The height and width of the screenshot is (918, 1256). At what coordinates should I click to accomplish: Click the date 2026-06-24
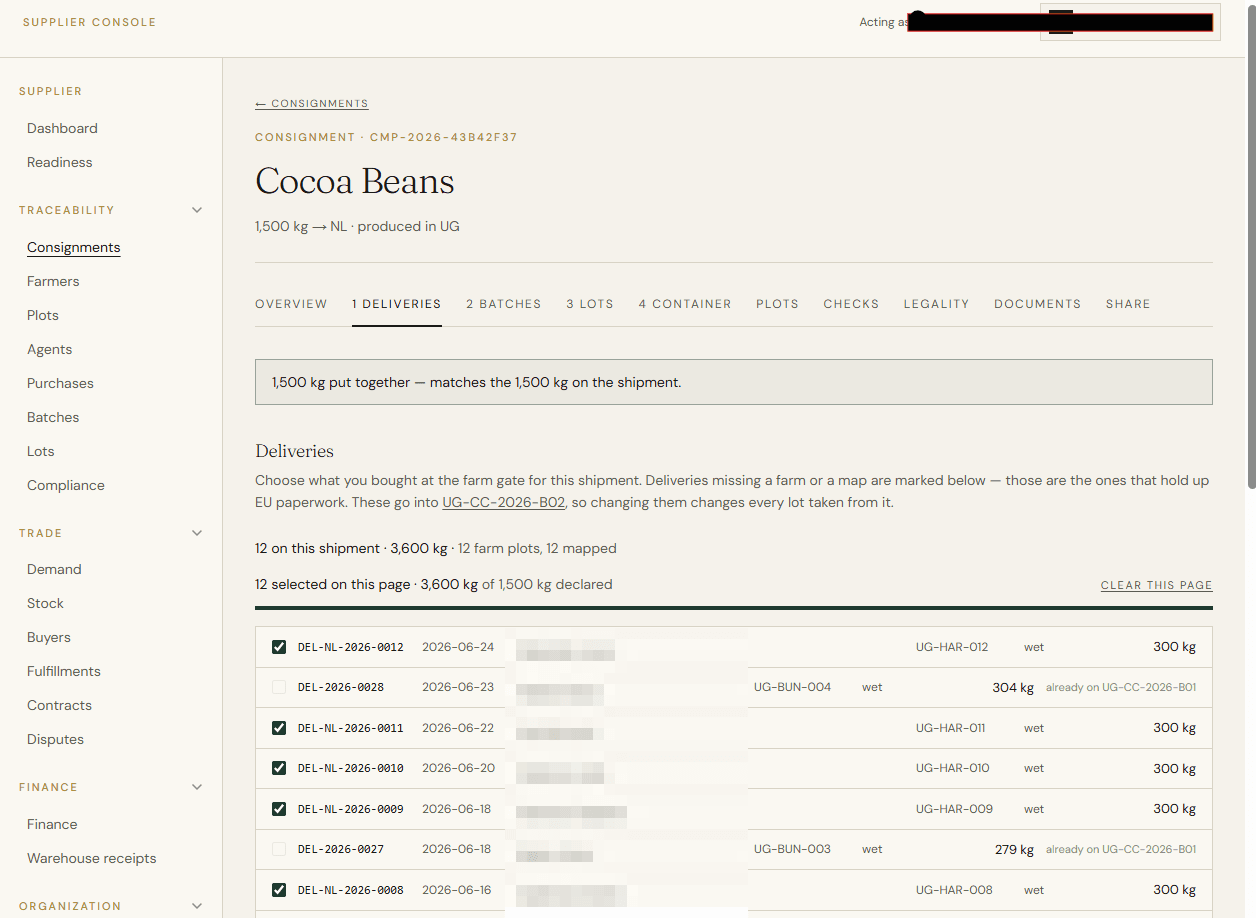(458, 647)
